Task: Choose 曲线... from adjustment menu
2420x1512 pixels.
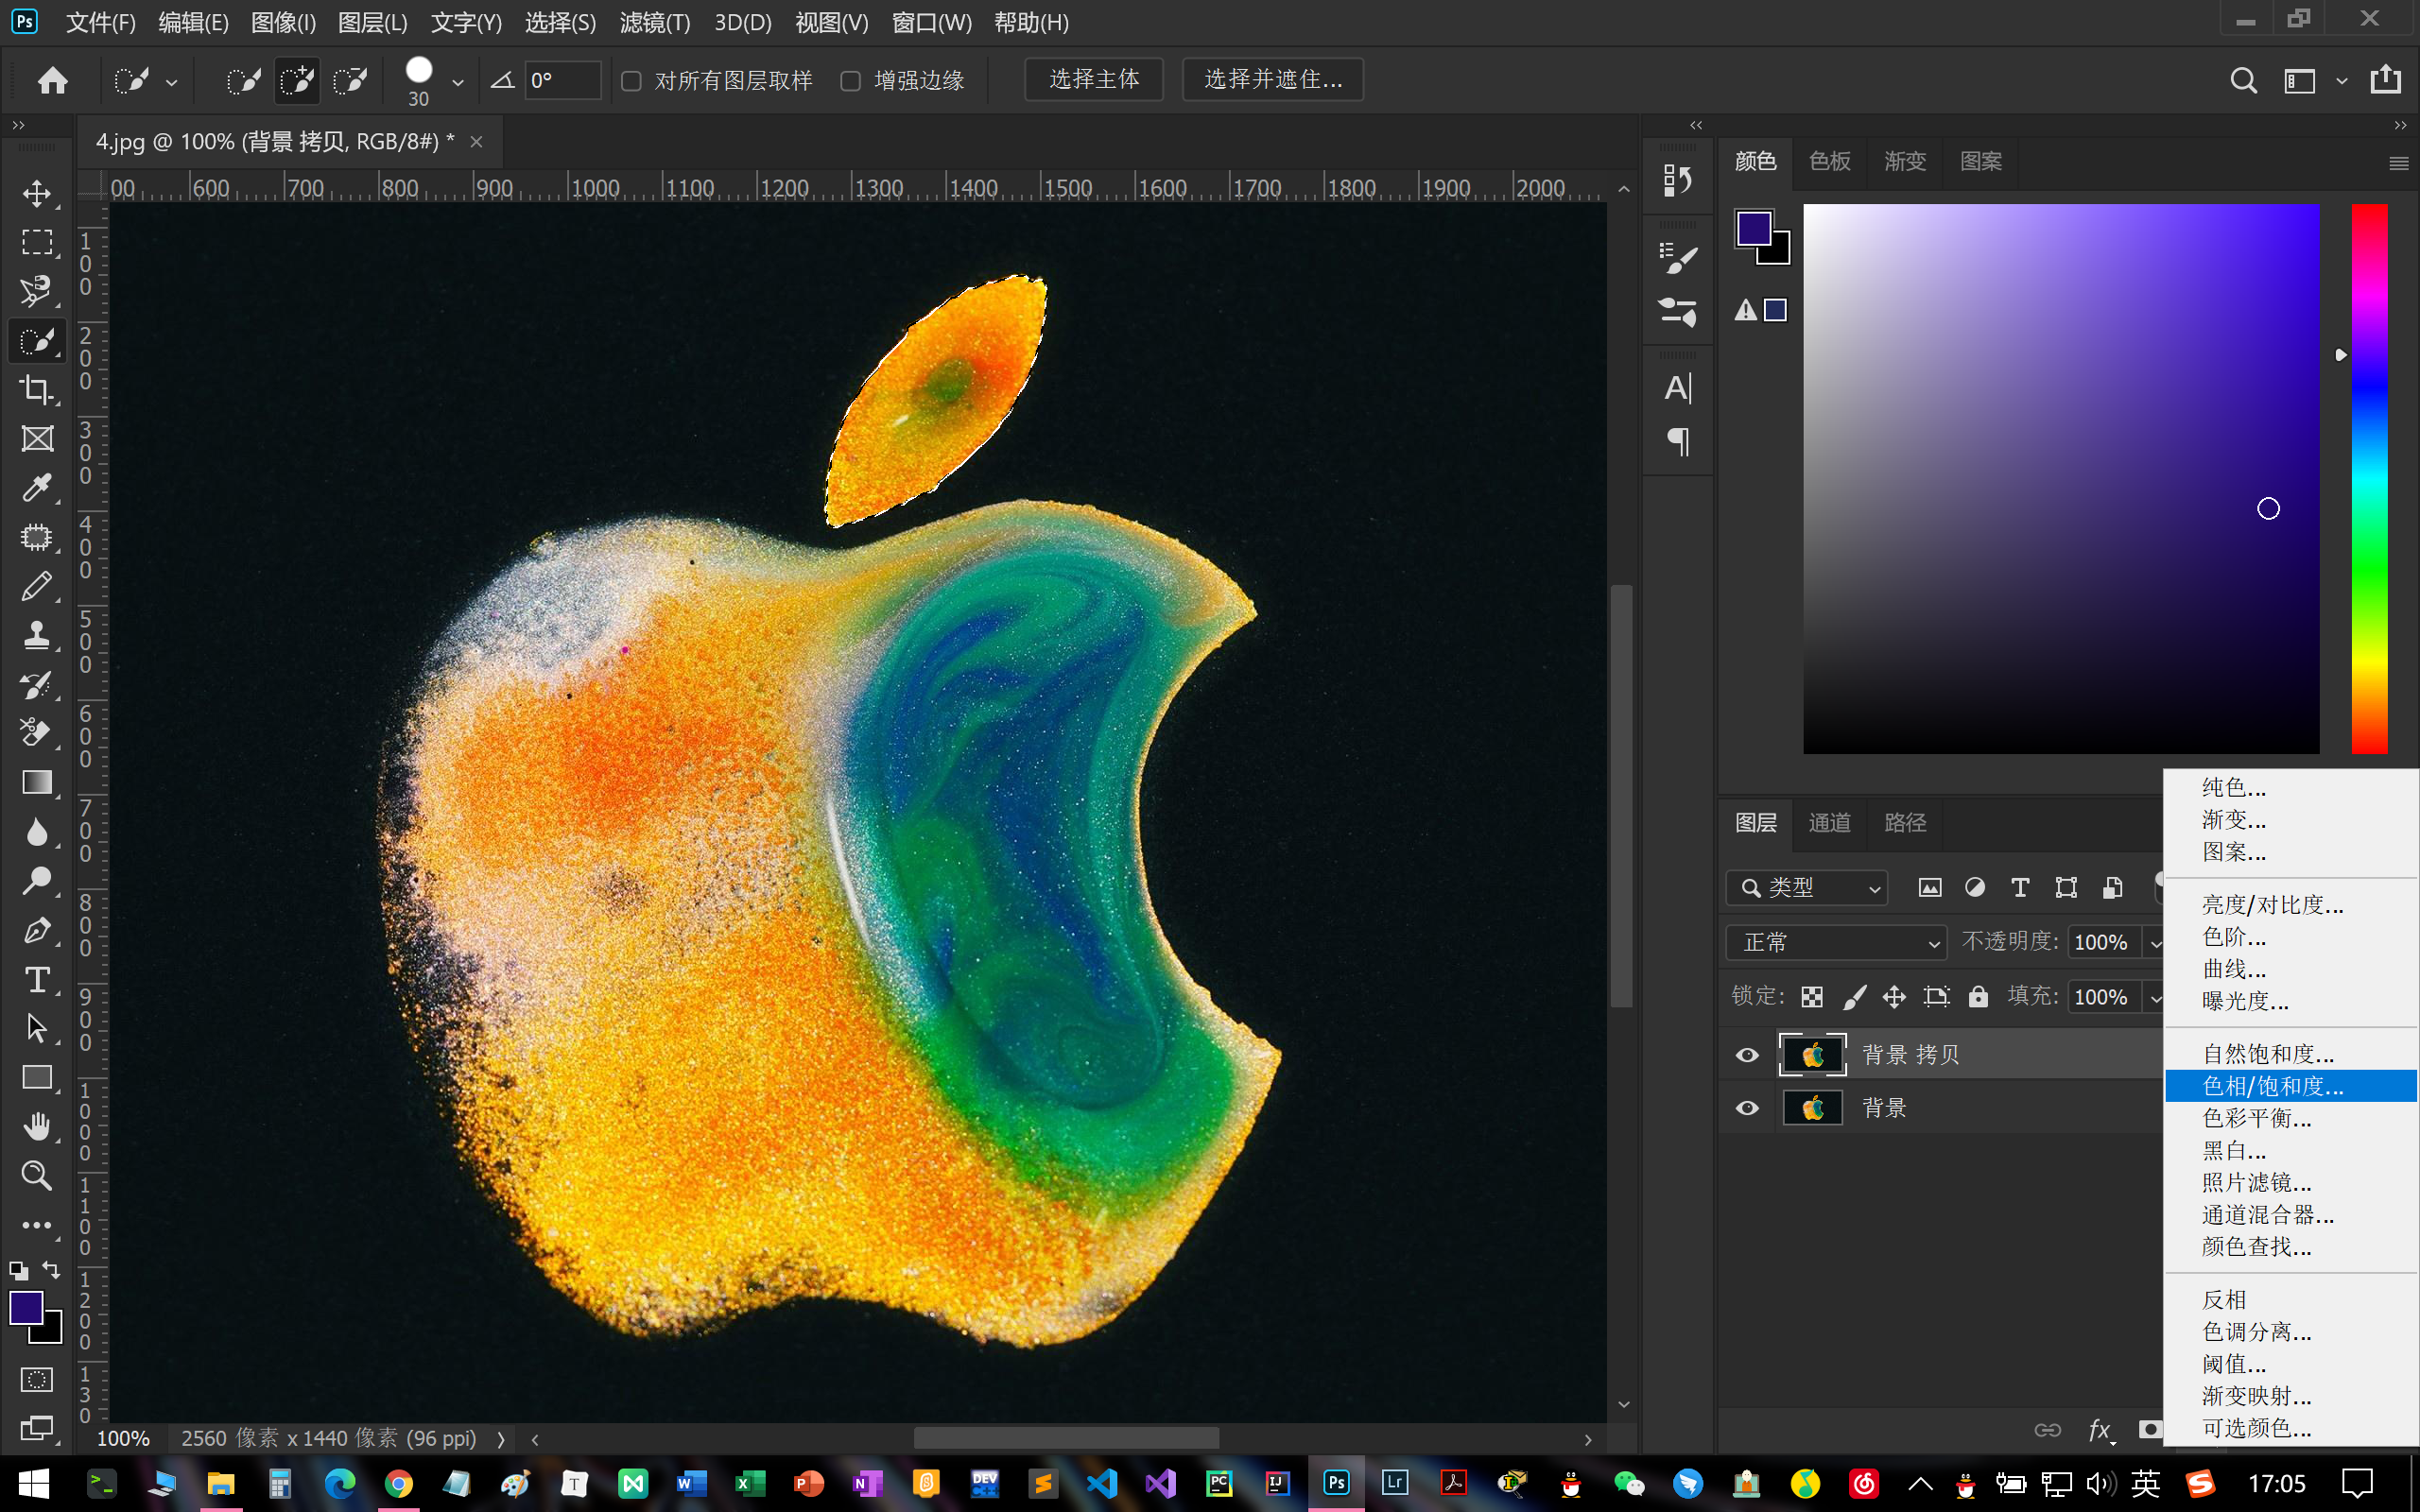Action: click(2291, 969)
